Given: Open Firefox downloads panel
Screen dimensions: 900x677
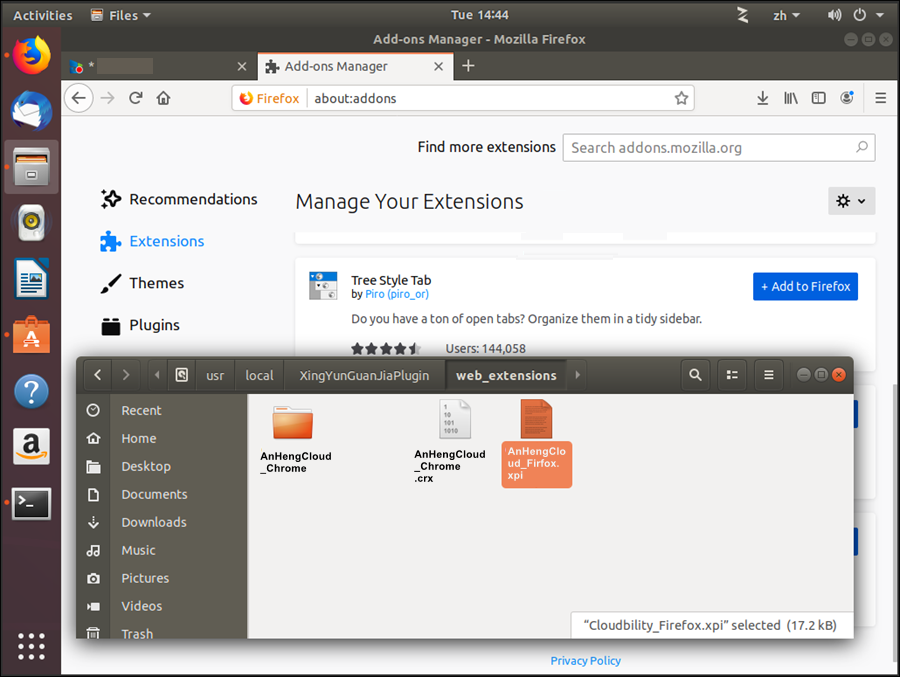Looking at the screenshot, I should 762,98.
